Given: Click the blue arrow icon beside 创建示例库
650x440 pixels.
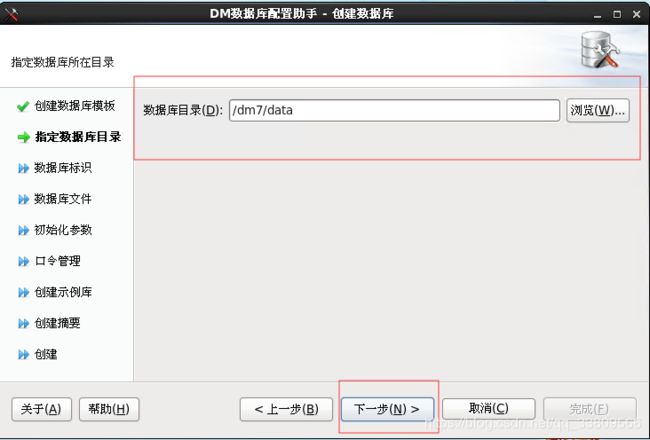Looking at the screenshot, I should [x=24, y=292].
